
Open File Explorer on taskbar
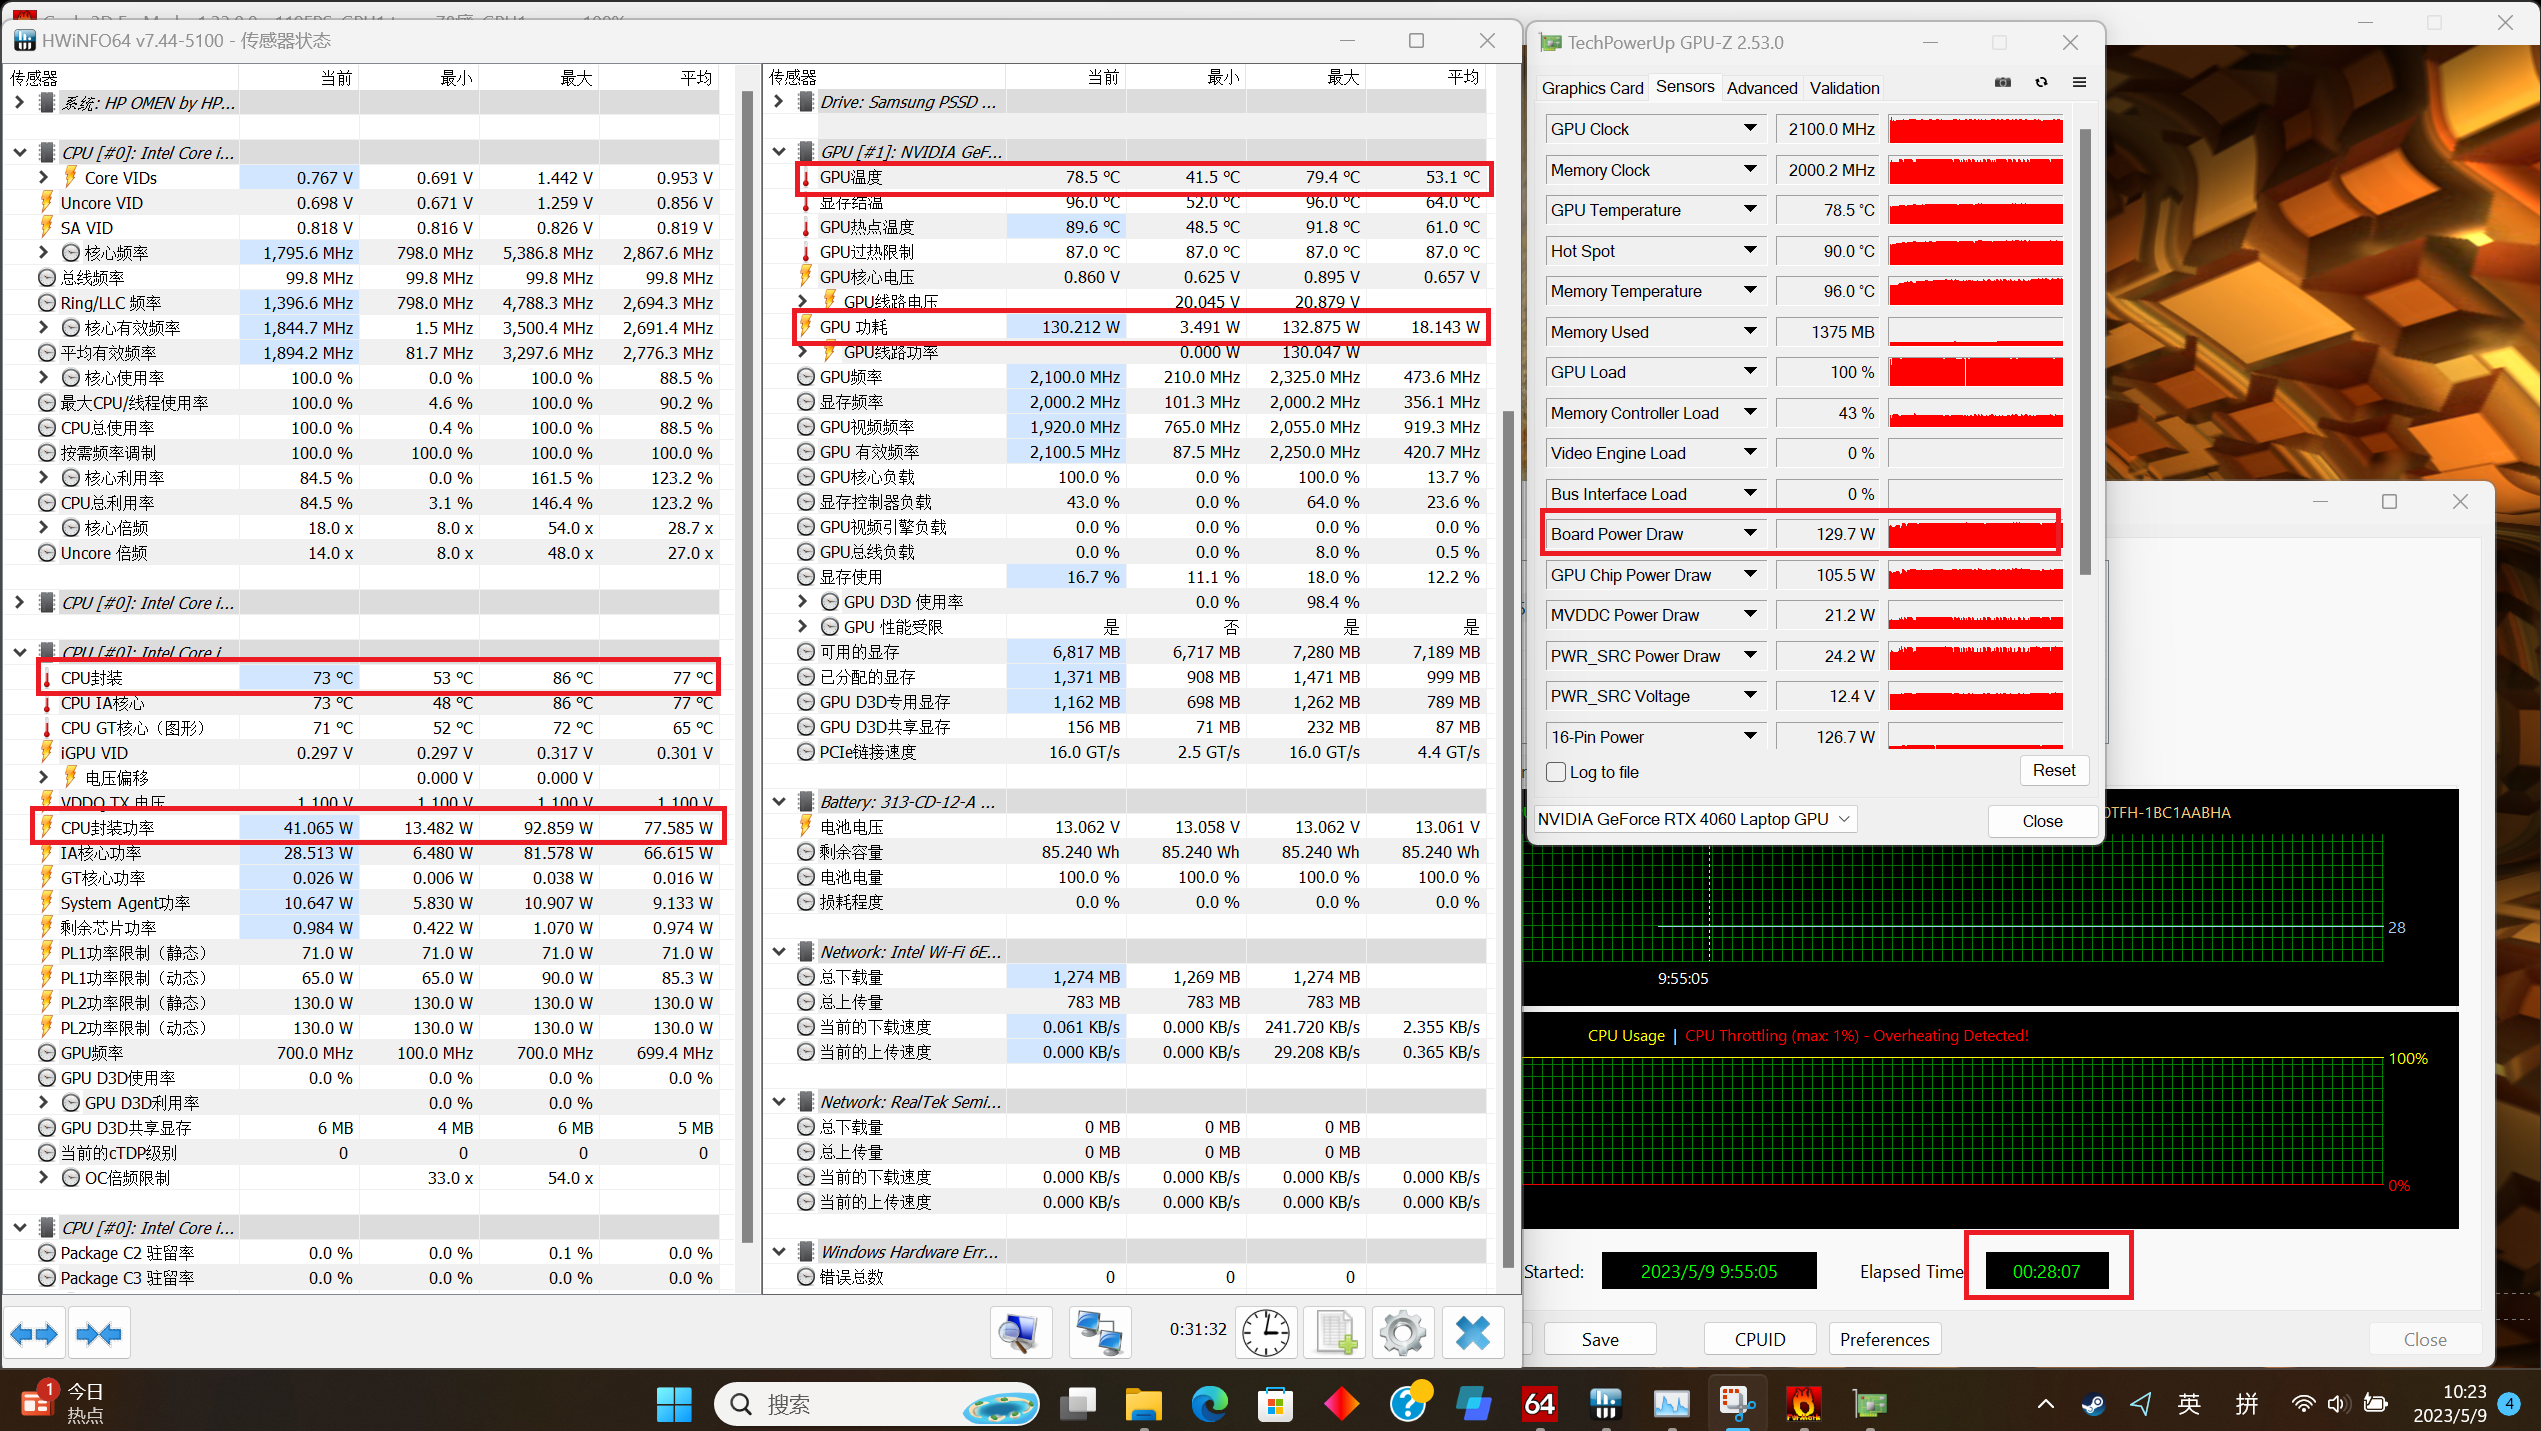(x=1143, y=1404)
